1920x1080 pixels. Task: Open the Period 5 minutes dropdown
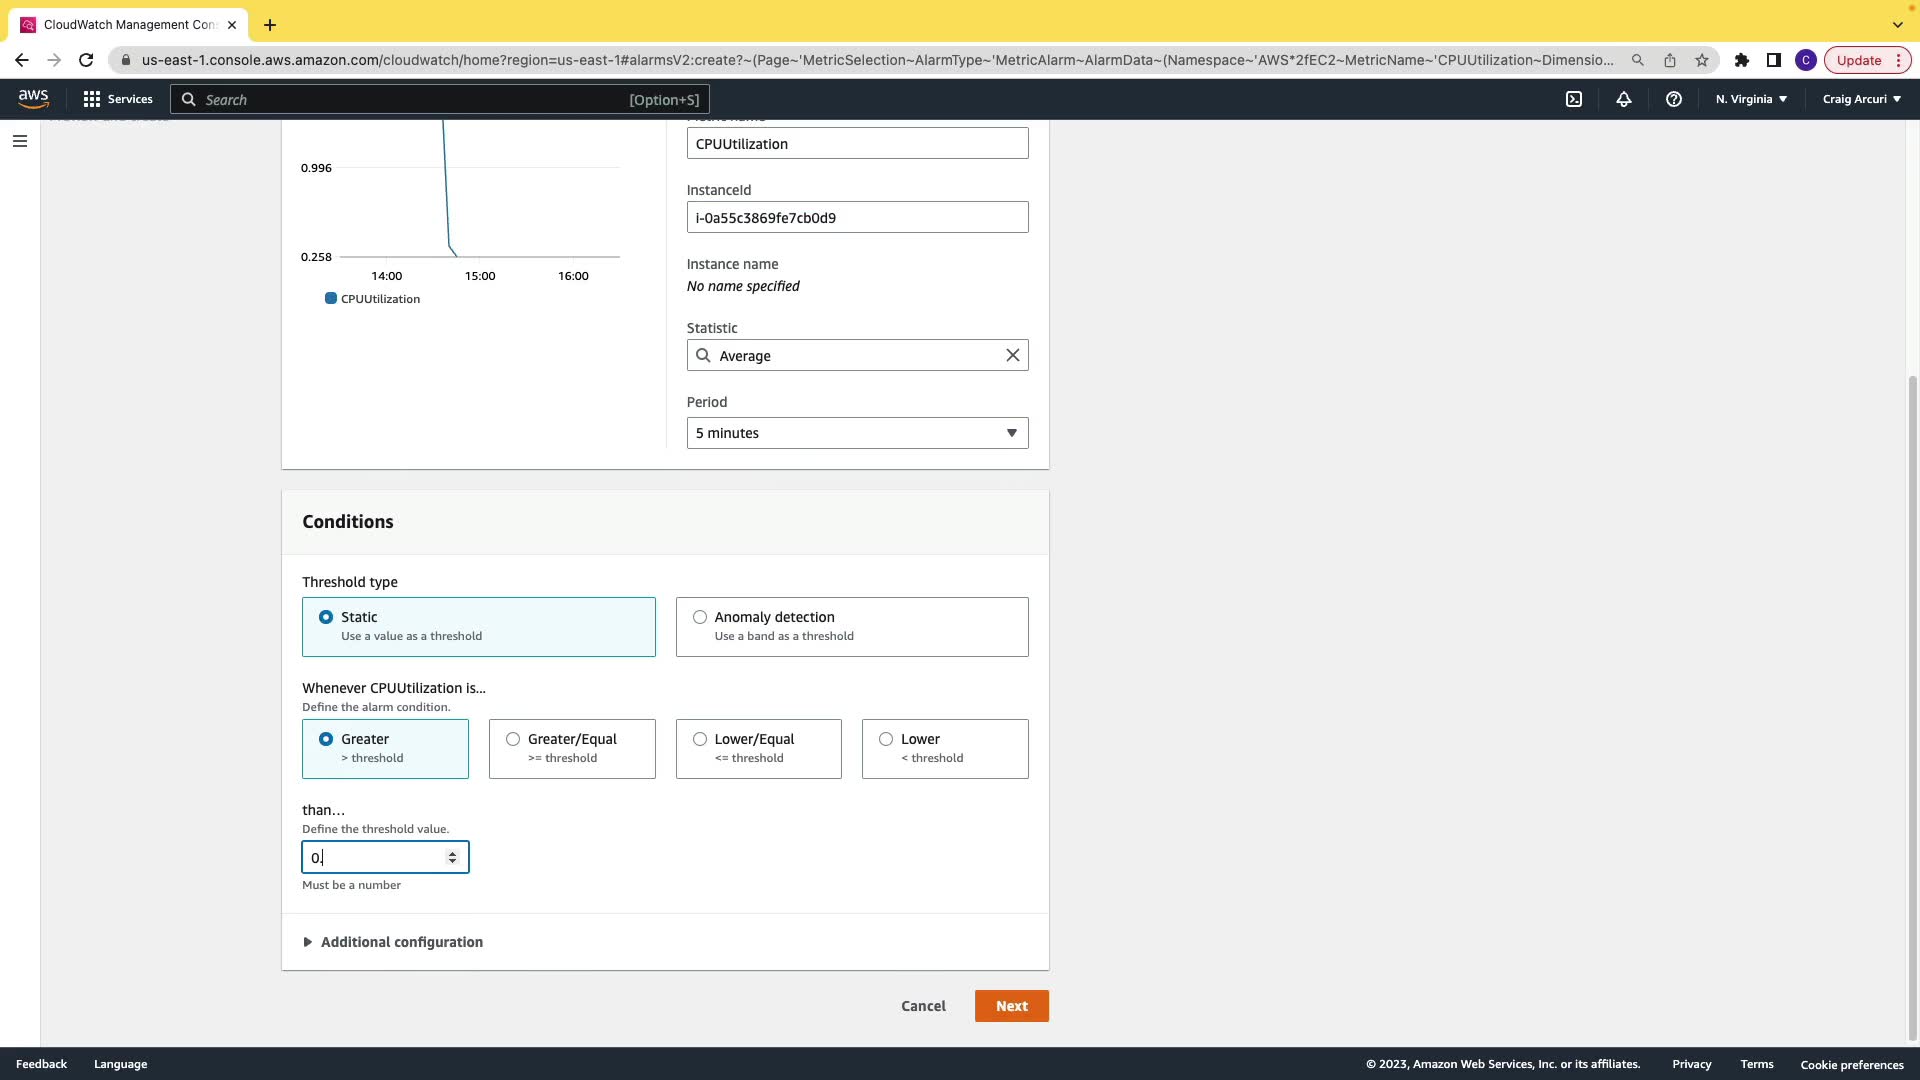(x=857, y=433)
